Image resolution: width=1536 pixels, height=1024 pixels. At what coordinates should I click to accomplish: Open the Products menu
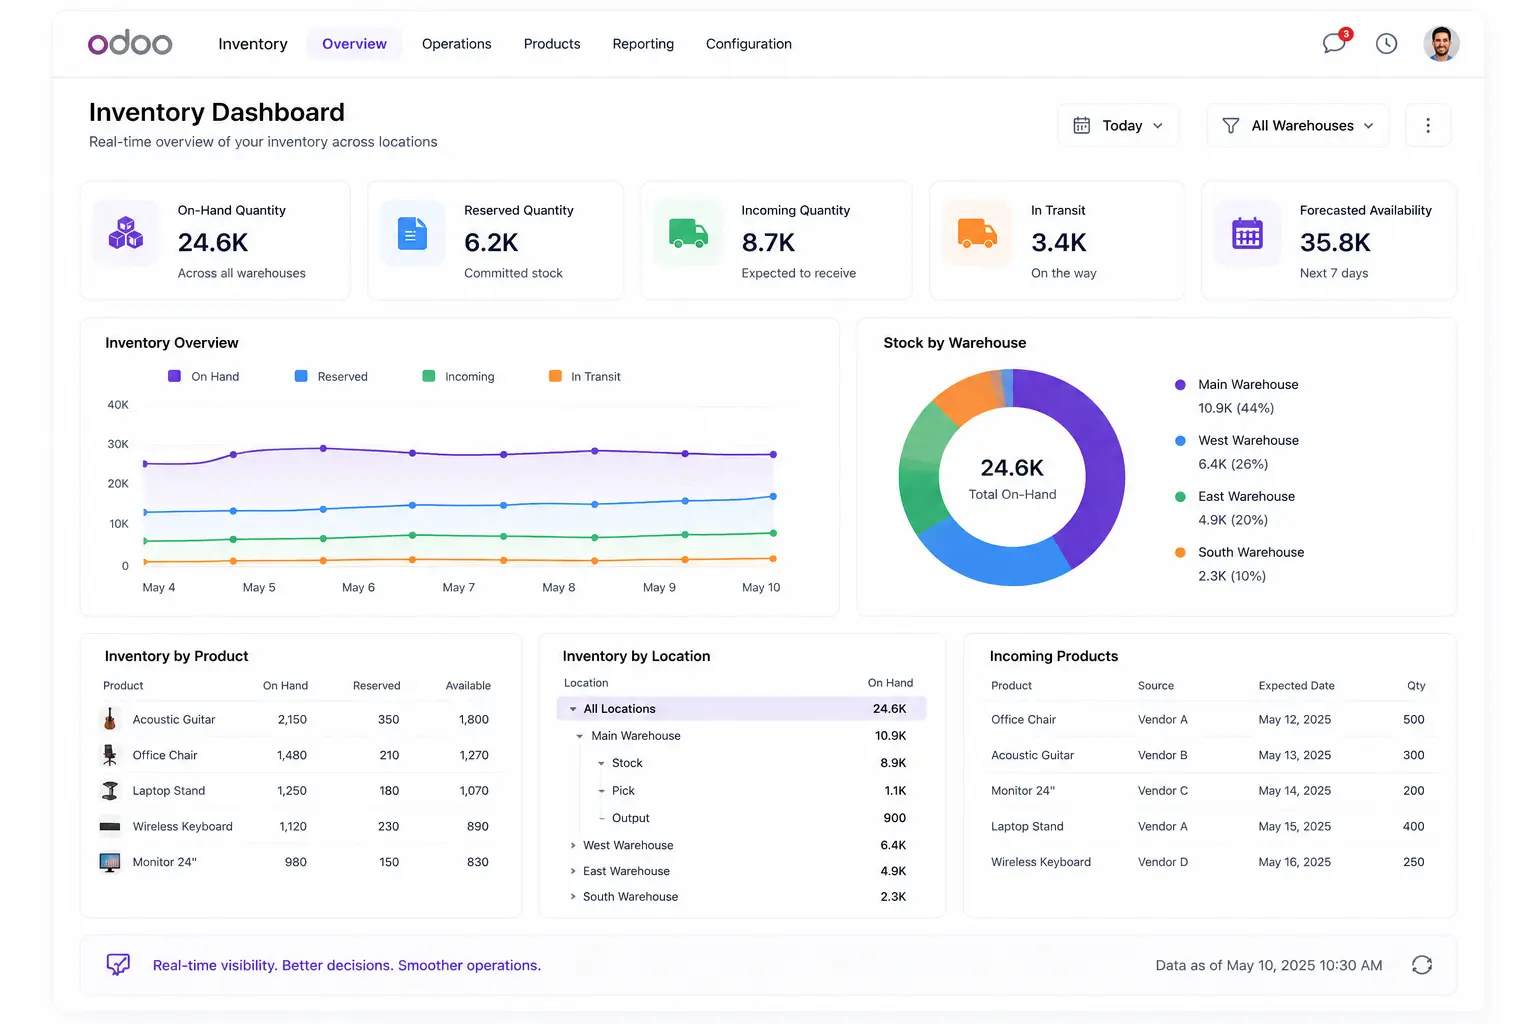point(552,44)
